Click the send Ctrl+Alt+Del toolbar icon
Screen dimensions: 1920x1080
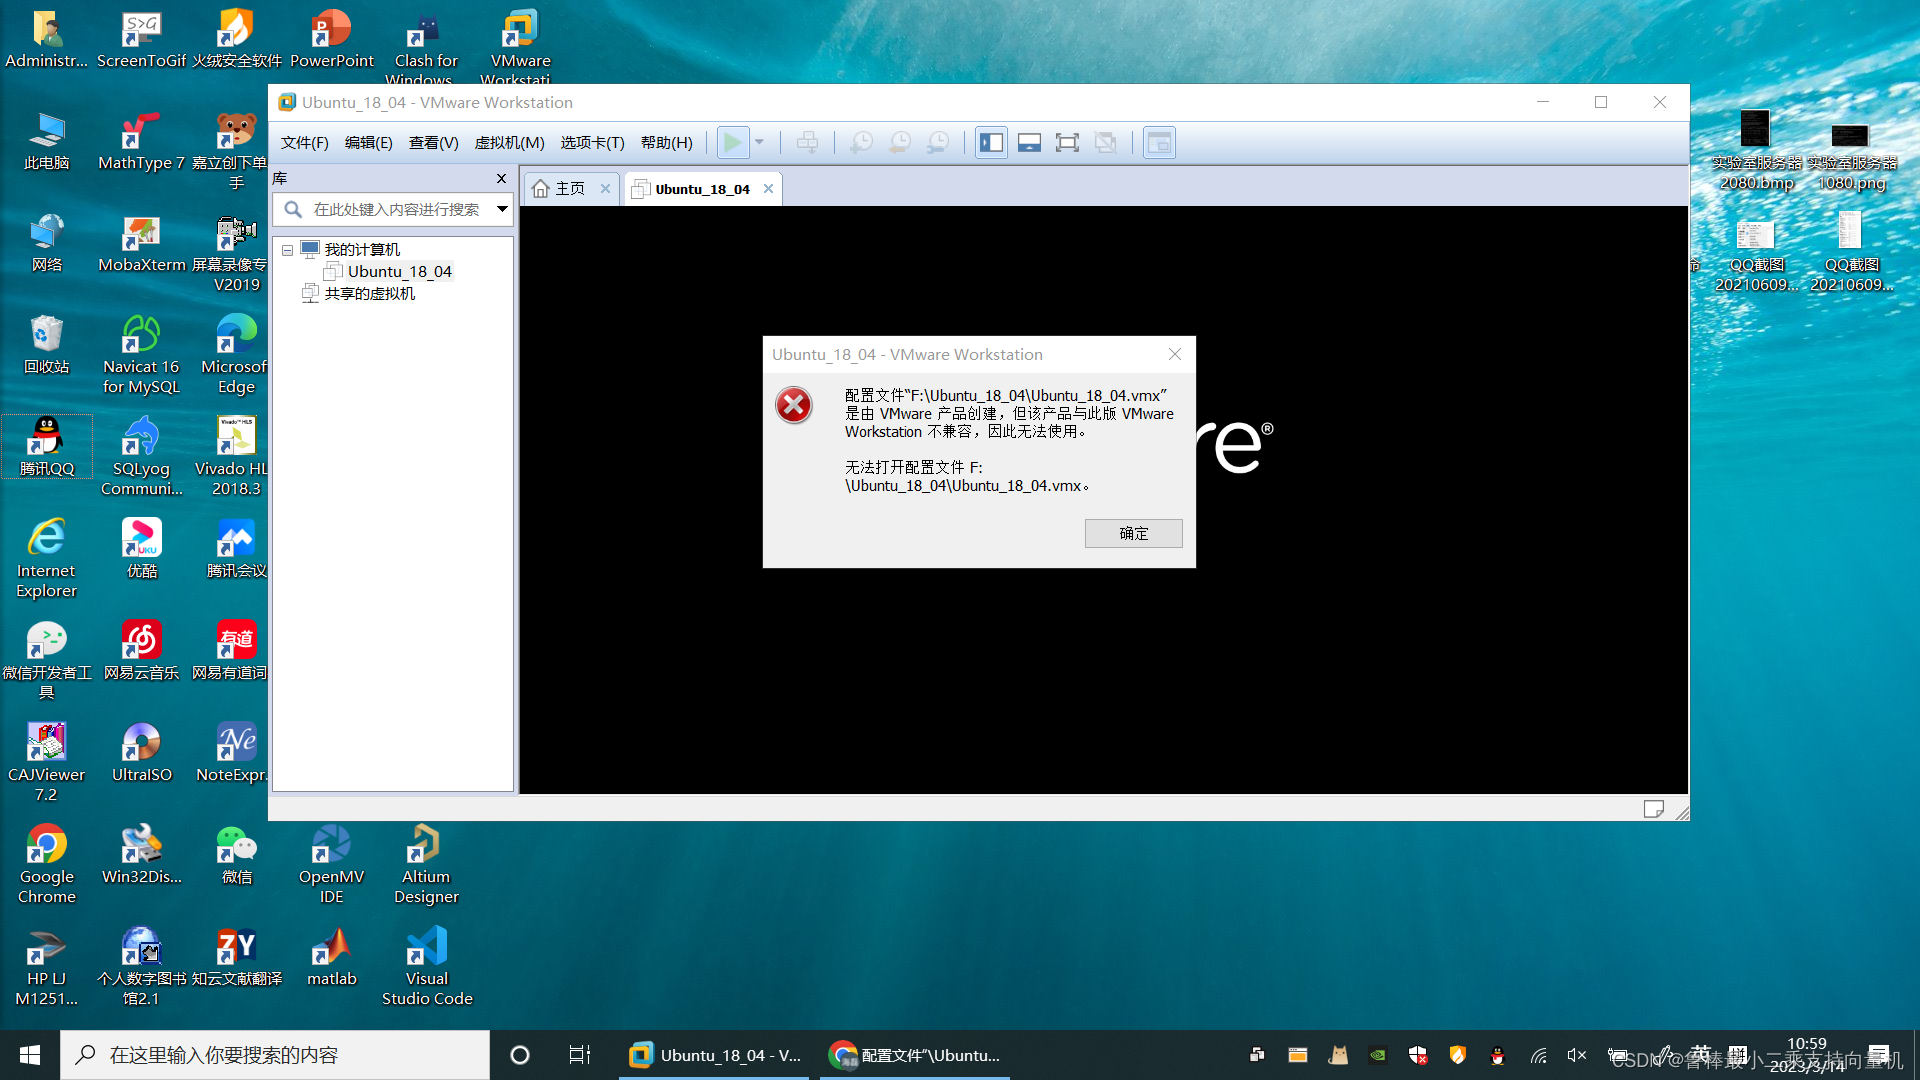click(807, 142)
